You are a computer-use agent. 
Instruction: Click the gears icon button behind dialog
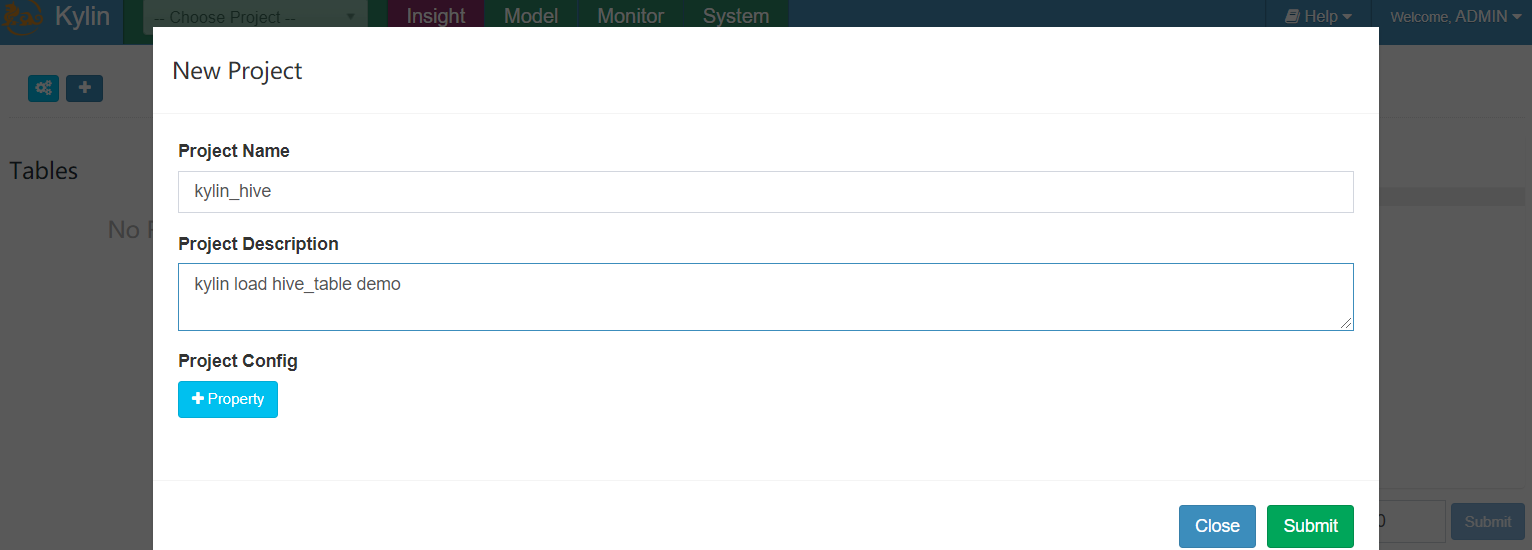(x=43, y=88)
